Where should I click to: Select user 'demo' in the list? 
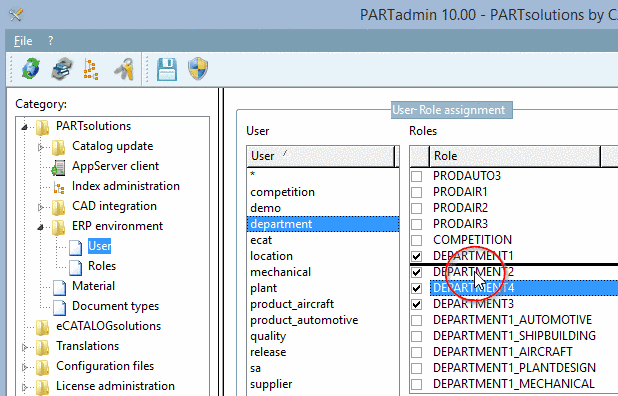pyautogui.click(x=323, y=208)
